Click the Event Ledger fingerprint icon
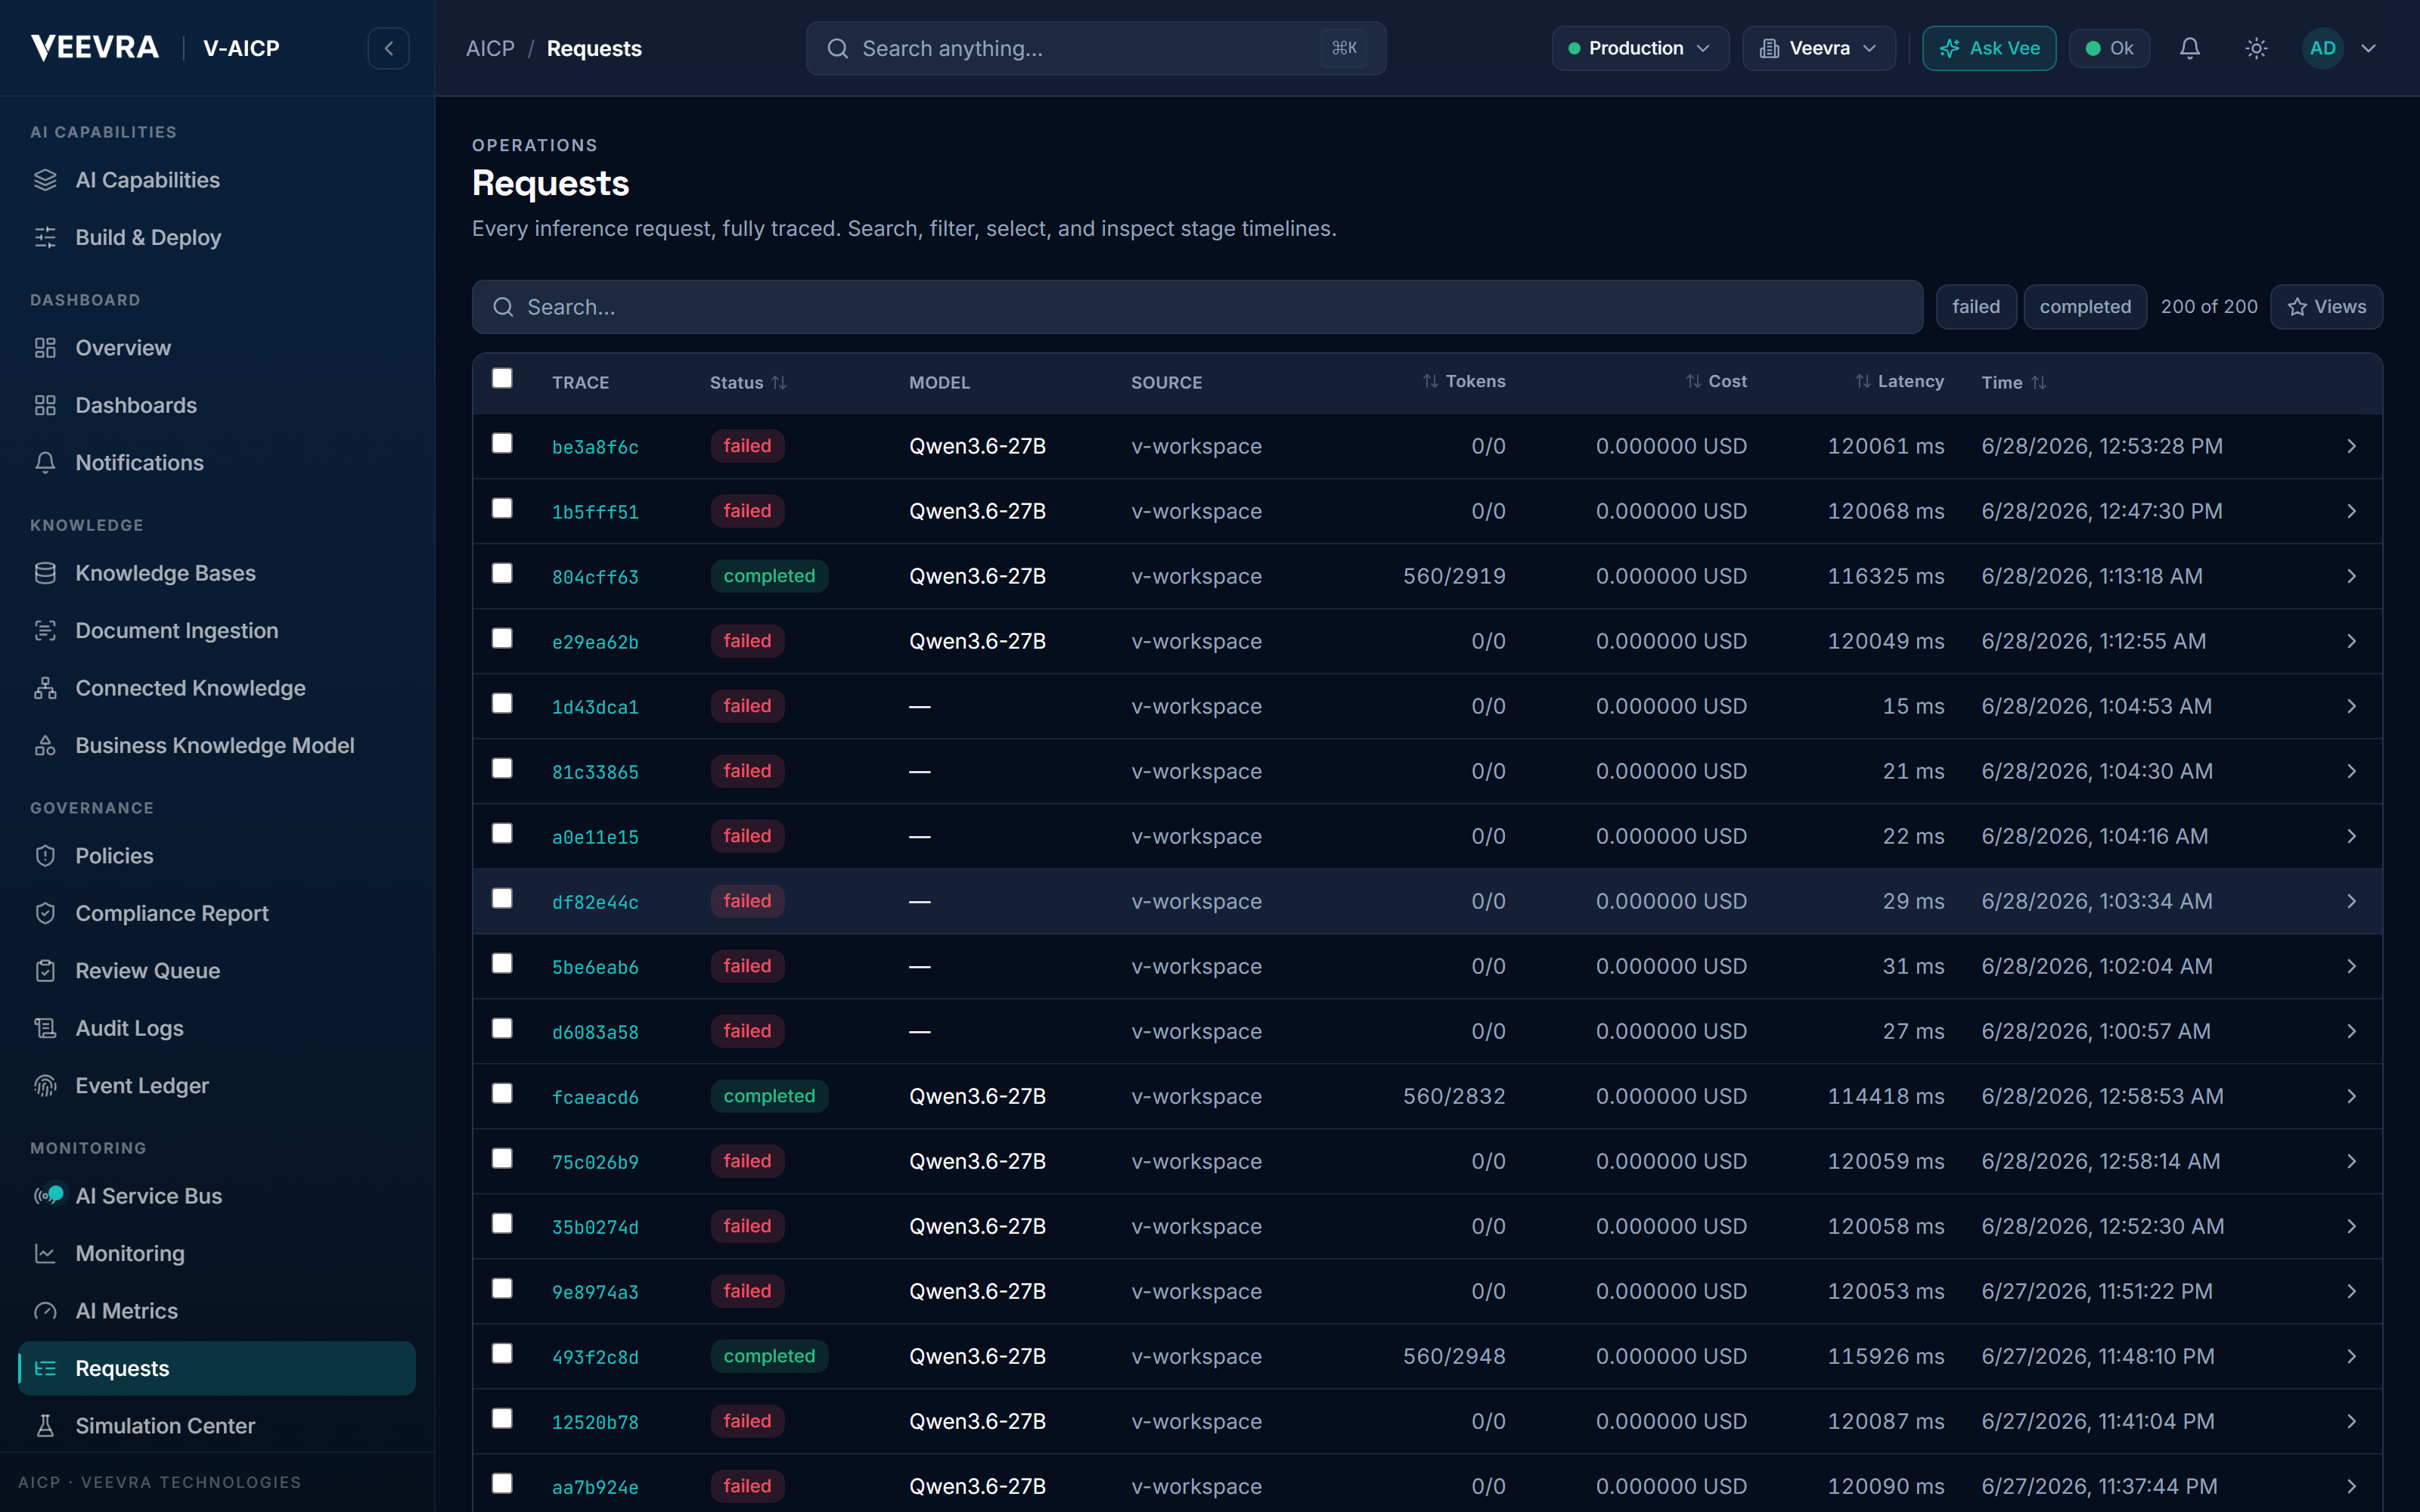The image size is (2420, 1512). (45, 1085)
